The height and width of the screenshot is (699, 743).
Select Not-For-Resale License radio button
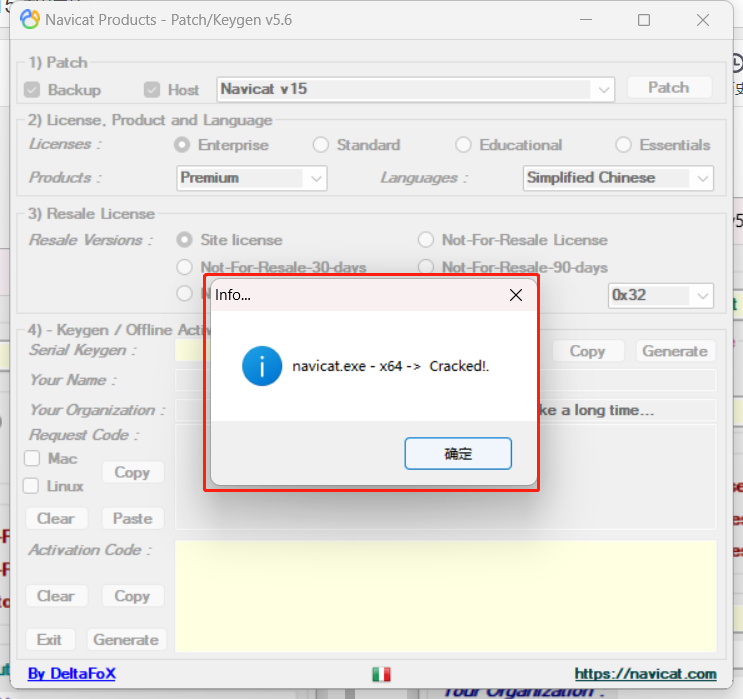(x=426, y=240)
